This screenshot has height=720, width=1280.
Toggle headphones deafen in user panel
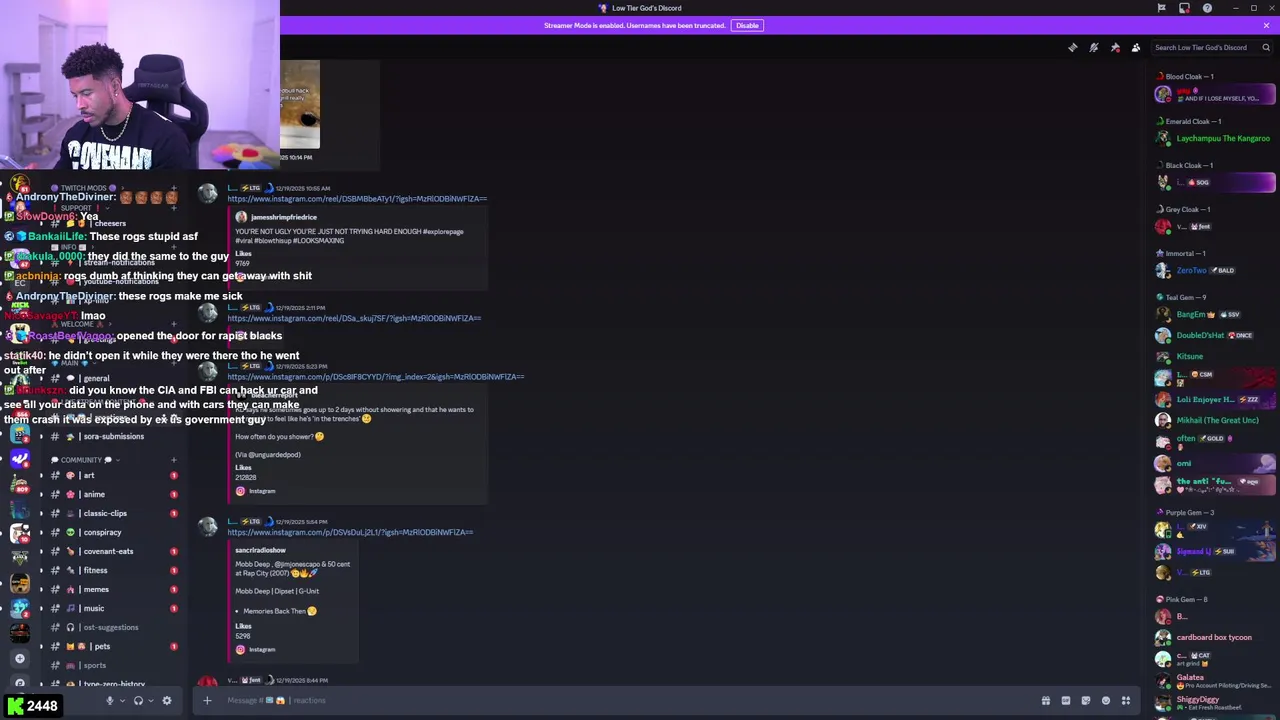[138, 700]
